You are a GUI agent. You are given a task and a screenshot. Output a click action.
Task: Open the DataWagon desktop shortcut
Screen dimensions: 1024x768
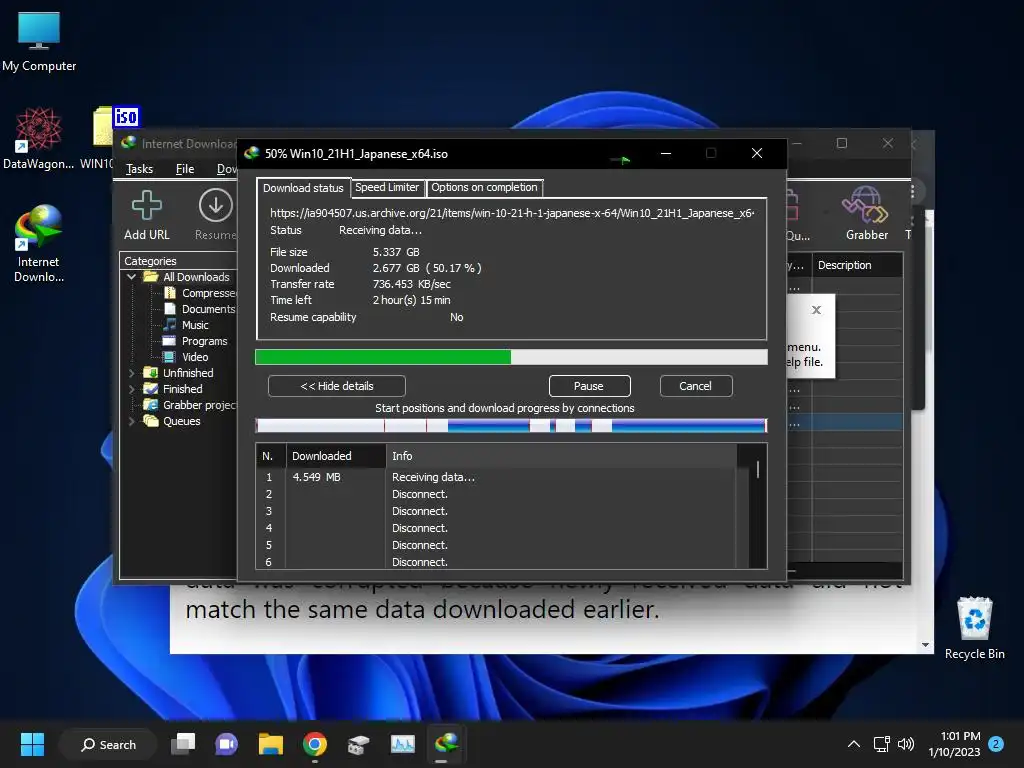pyautogui.click(x=38, y=140)
